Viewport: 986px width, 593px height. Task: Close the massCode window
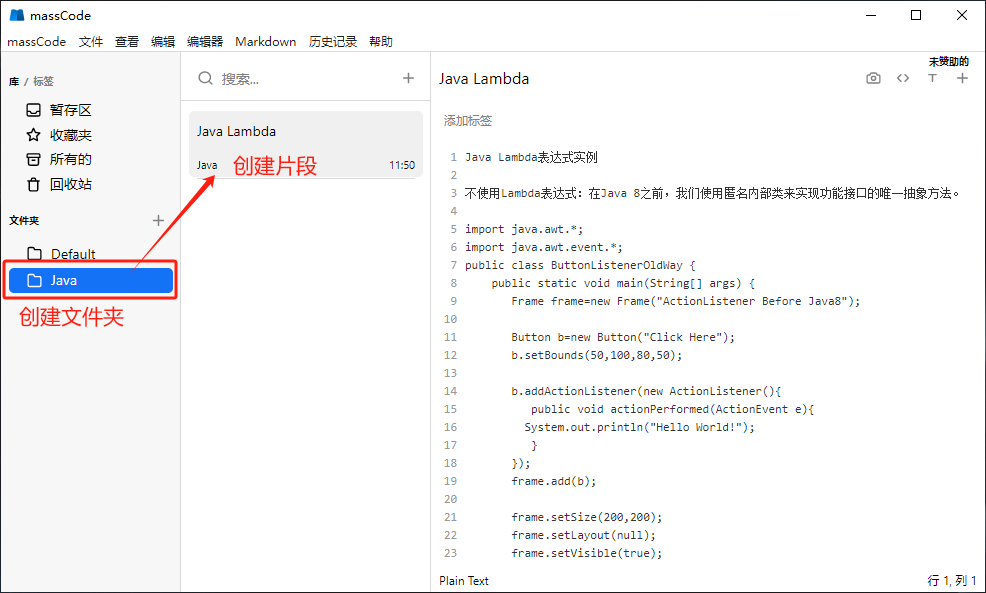pos(962,15)
